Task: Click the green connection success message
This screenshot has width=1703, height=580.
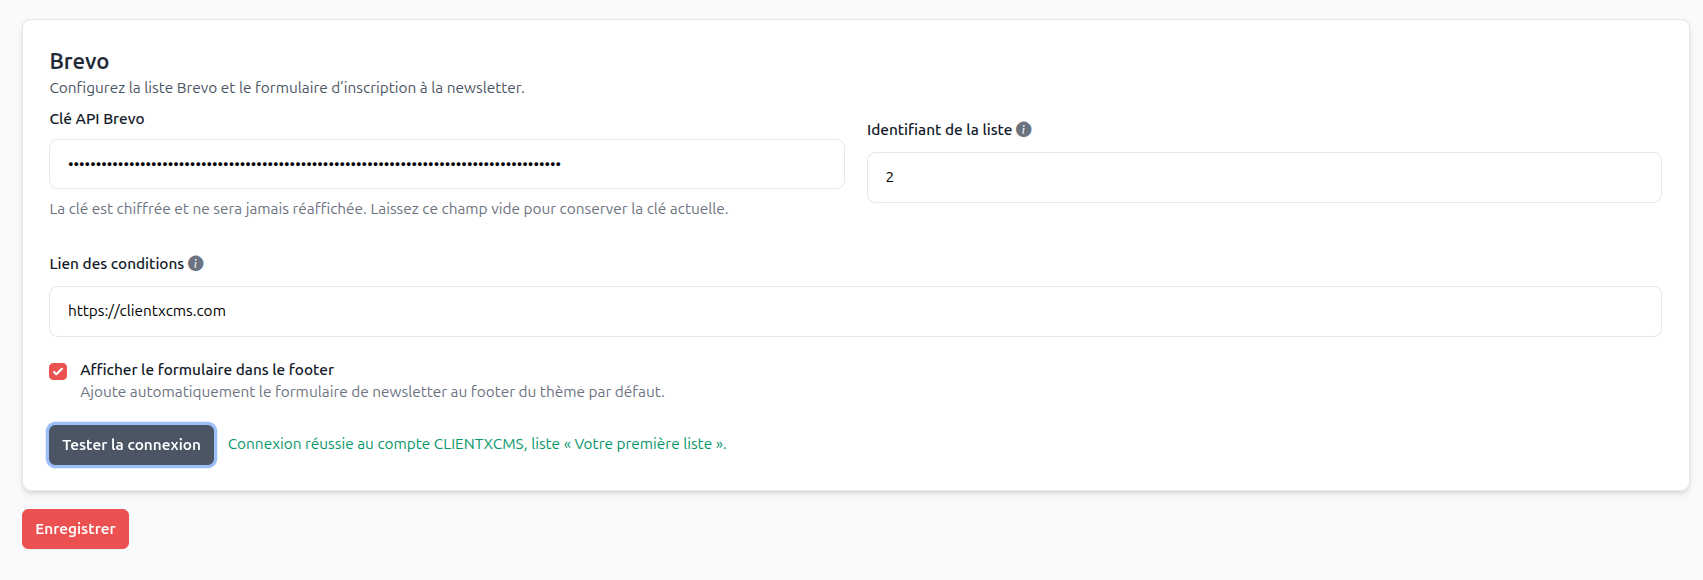Action: click(x=477, y=444)
